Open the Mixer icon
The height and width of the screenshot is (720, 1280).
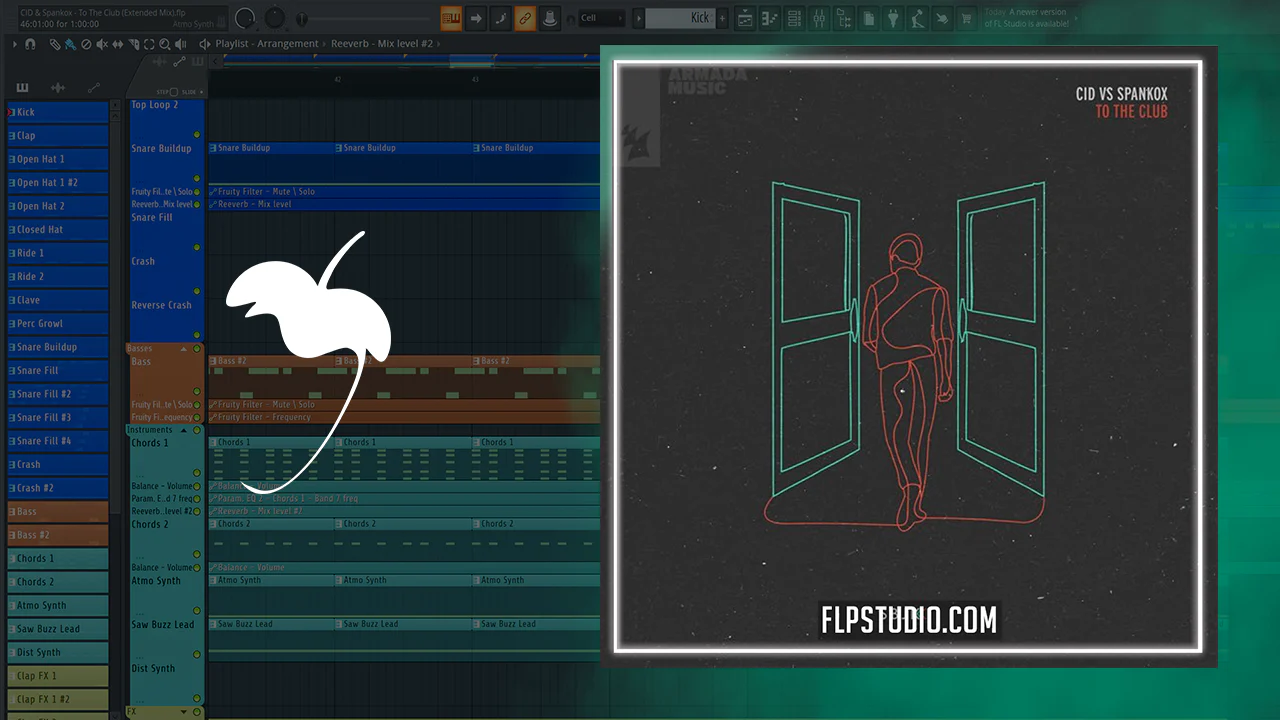coord(819,18)
